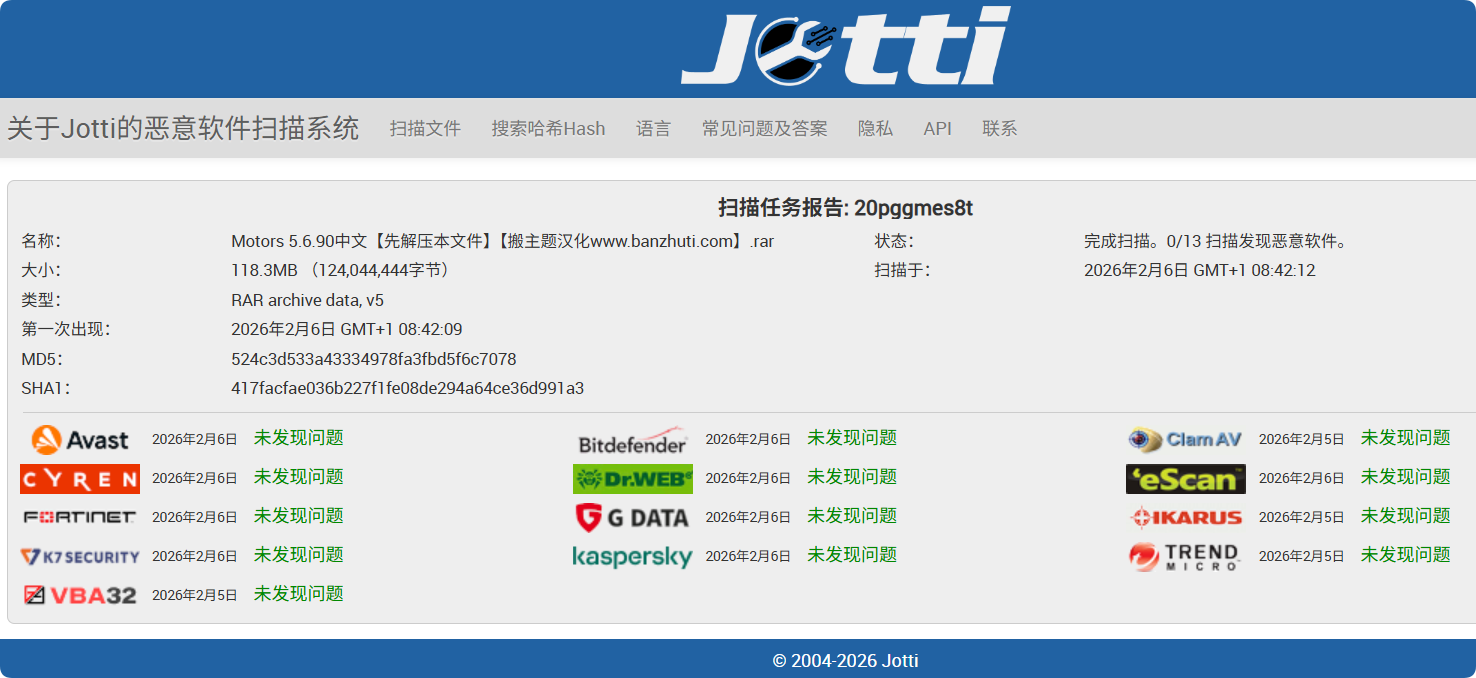The height and width of the screenshot is (678, 1476).
Task: Click the scan report title 20pggmes8t
Action: tap(845, 208)
